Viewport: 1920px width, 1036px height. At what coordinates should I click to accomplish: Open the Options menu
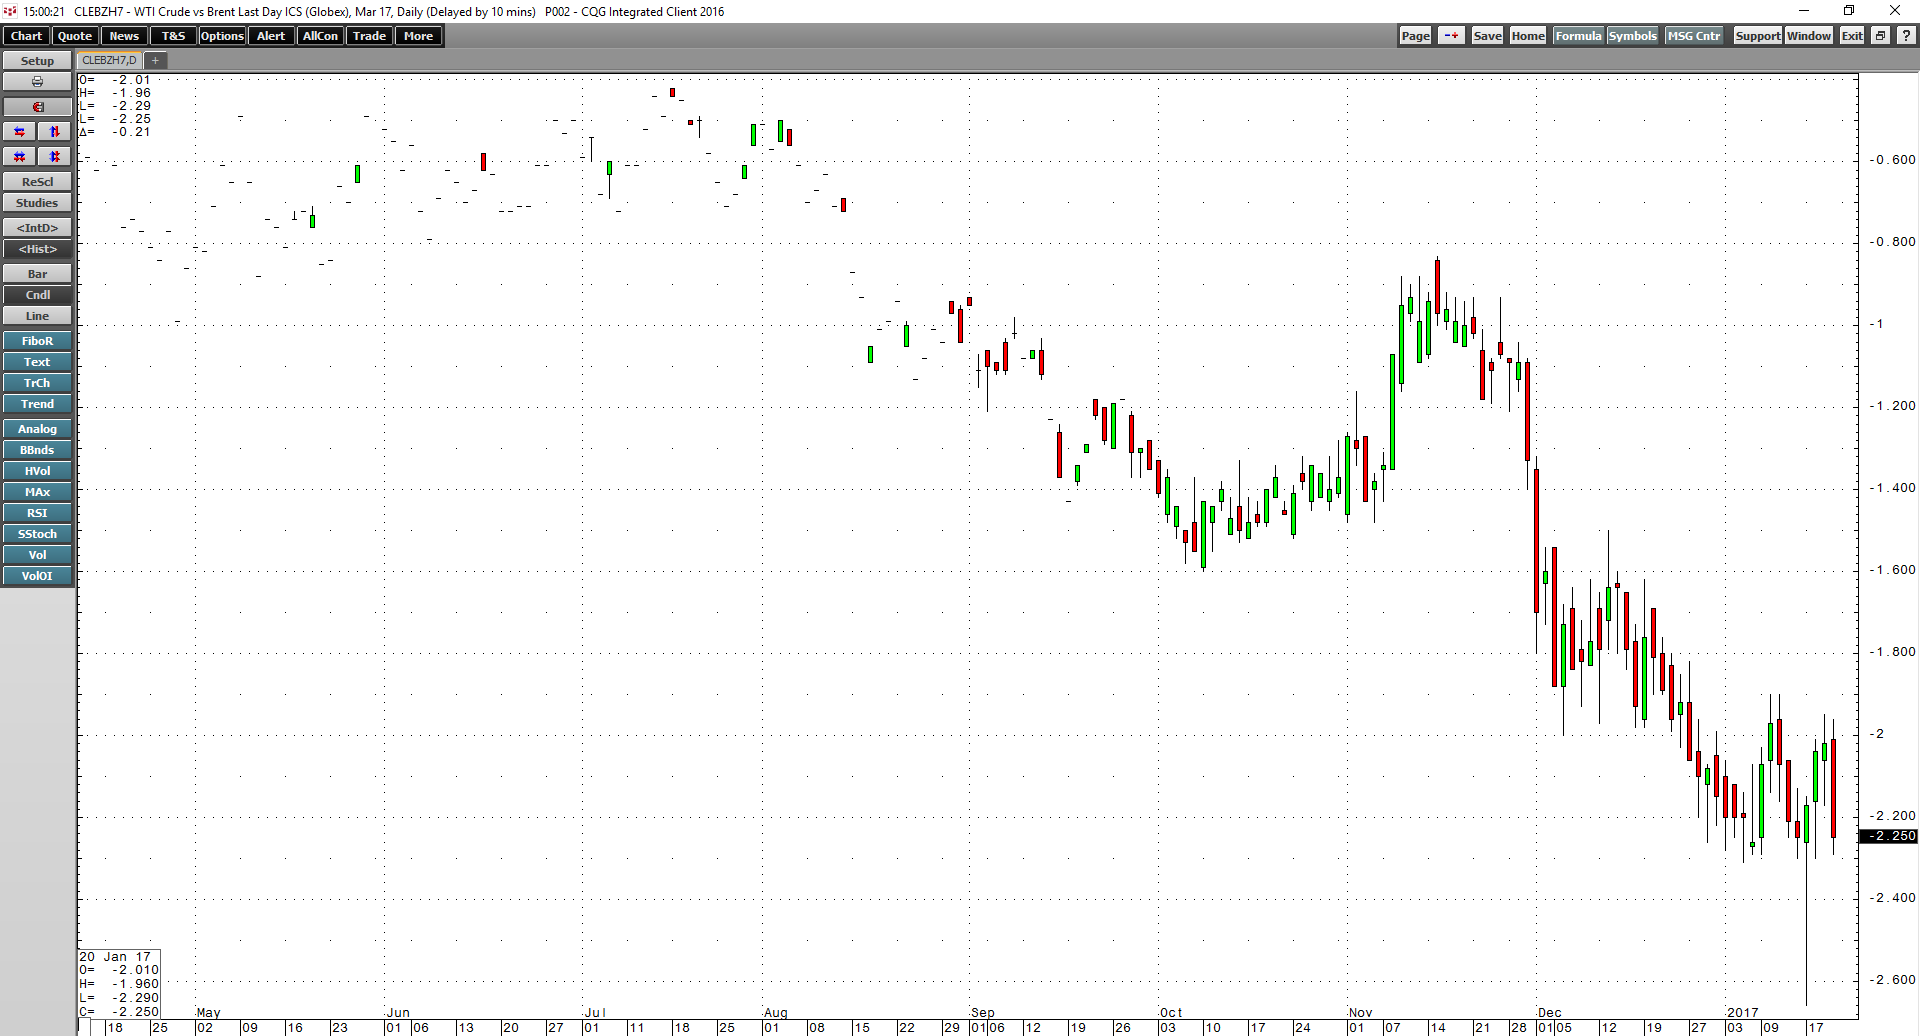(x=222, y=36)
